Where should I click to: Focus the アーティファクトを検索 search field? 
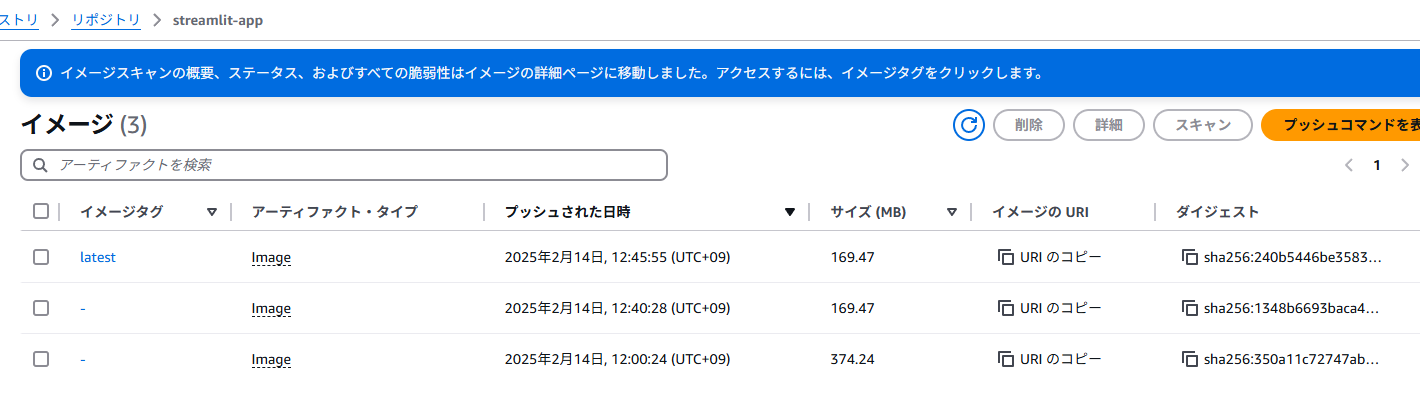tap(344, 165)
